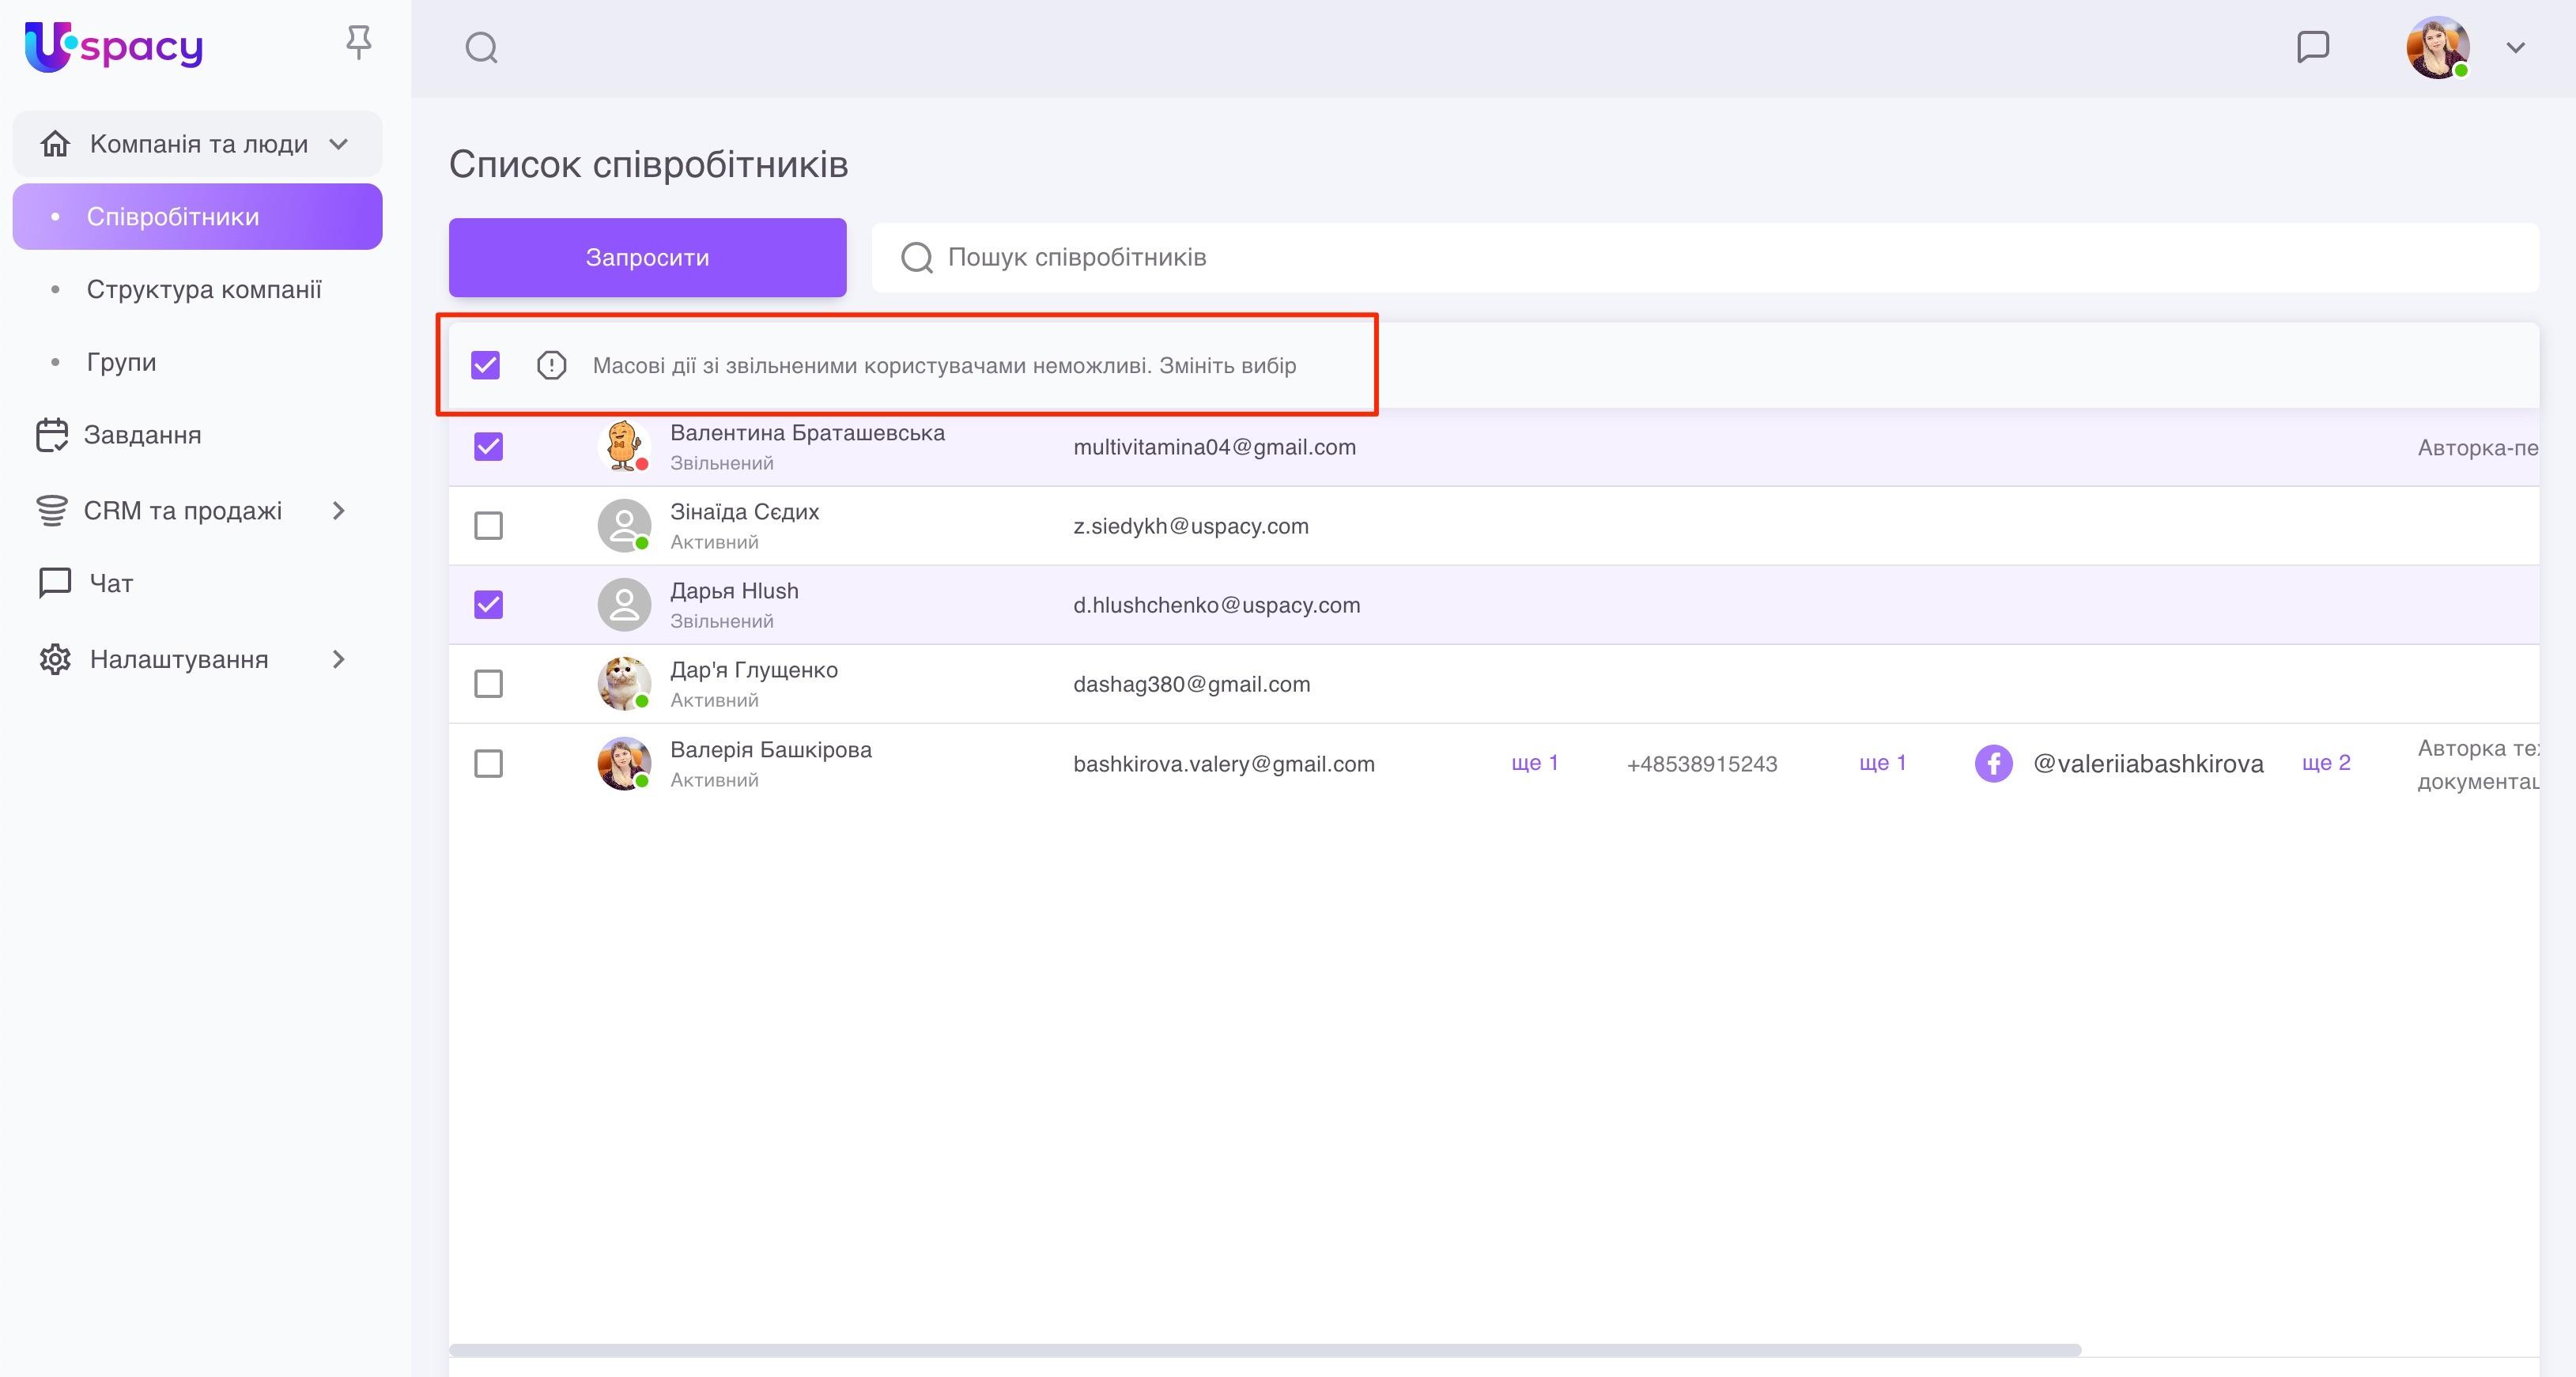
Task: Uncheck Дарья Hlush row checkbox
Action: pos(488,605)
